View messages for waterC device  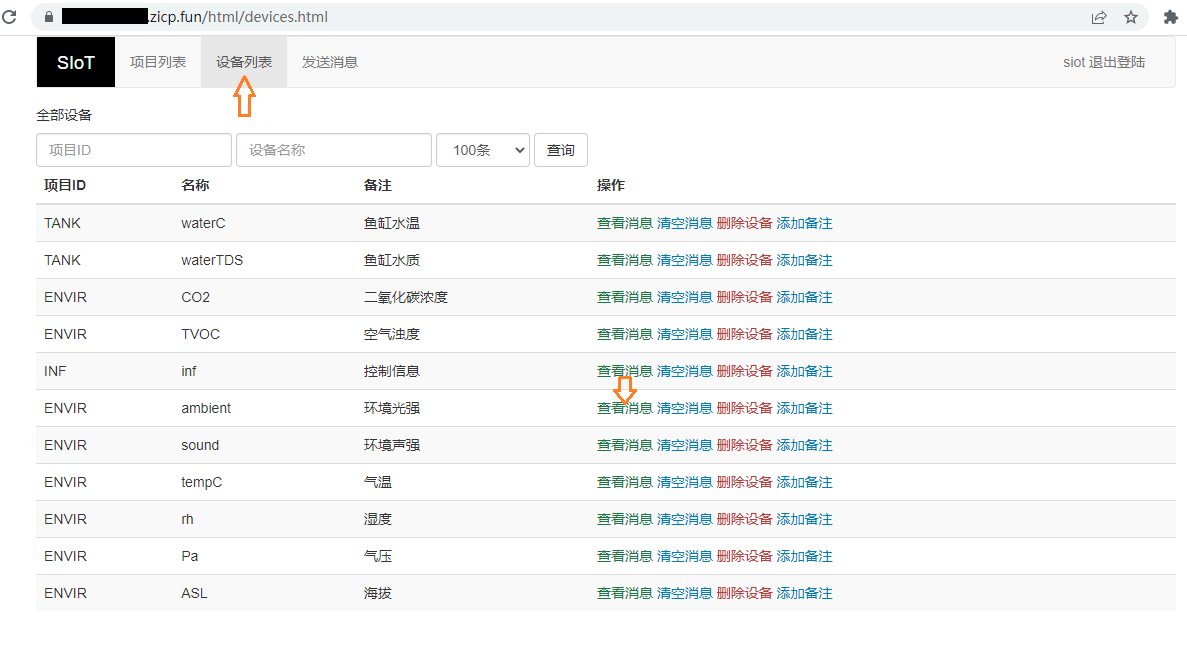[x=625, y=223]
